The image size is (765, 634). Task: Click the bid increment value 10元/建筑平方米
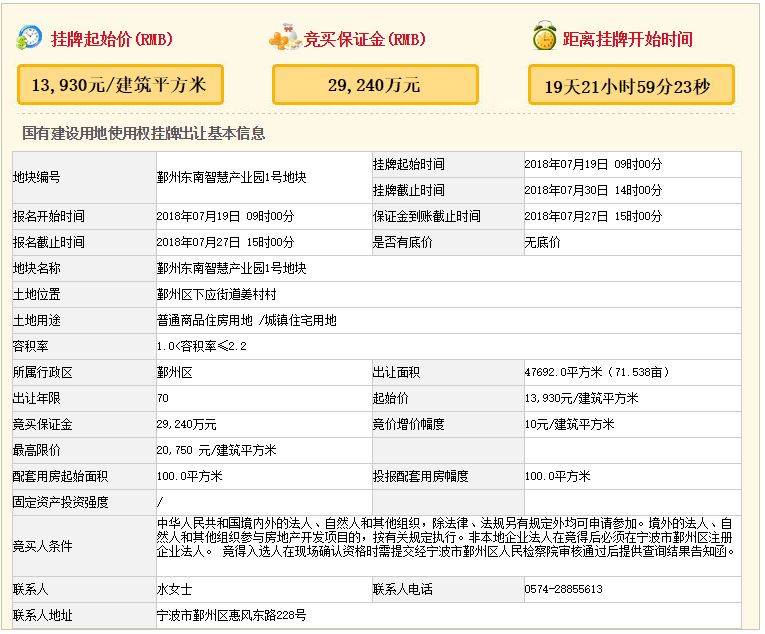click(x=569, y=424)
